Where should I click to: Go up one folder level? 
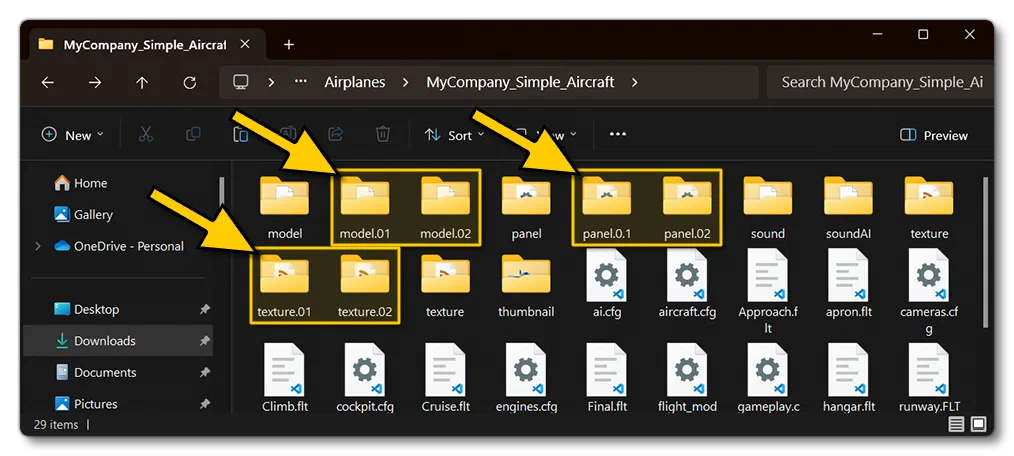tap(142, 83)
